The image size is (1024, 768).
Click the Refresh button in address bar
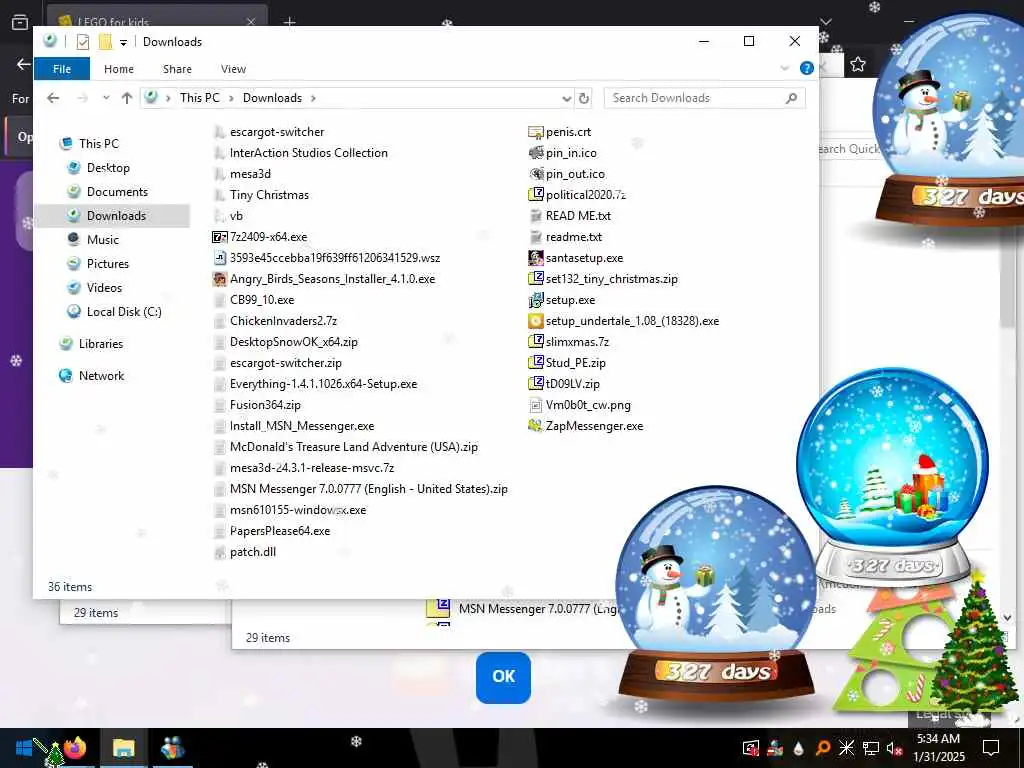point(584,98)
